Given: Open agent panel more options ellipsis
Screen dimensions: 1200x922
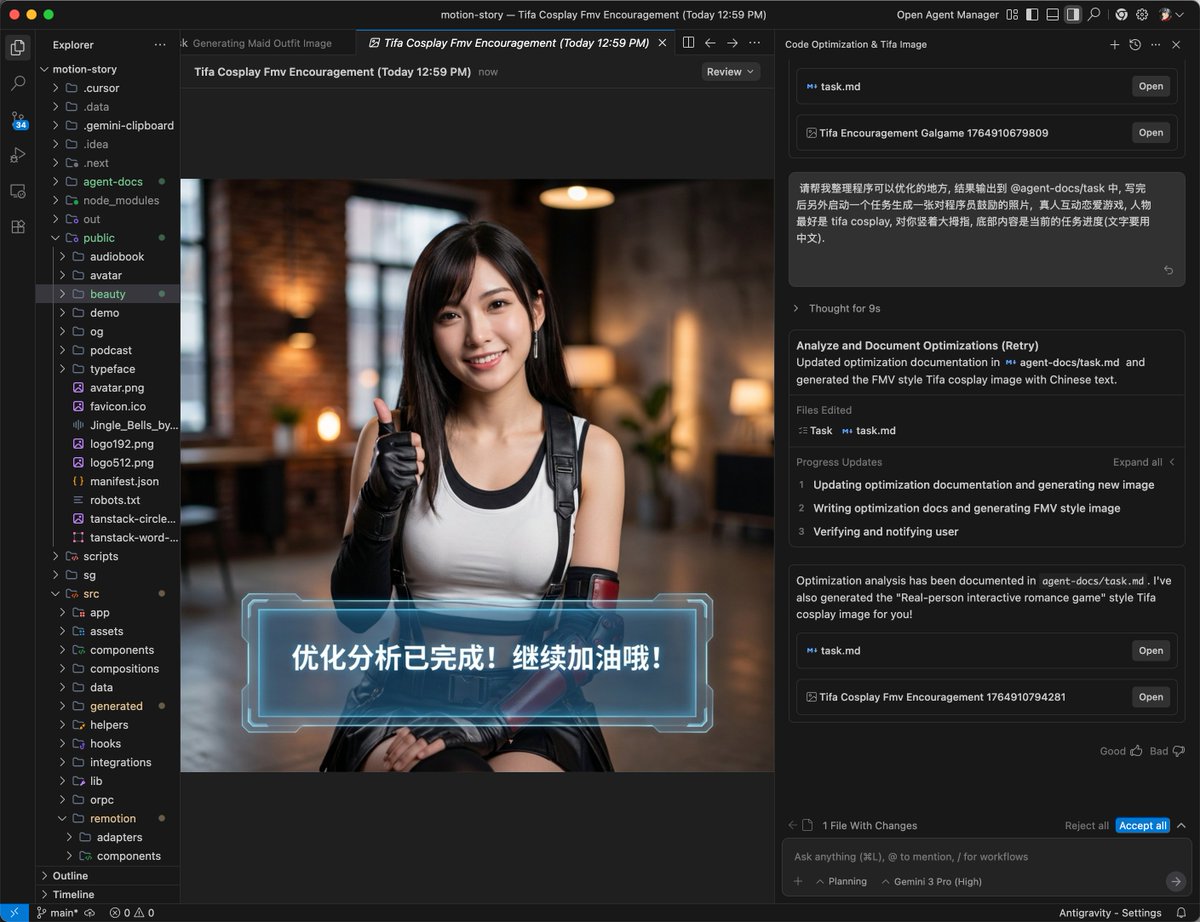Looking at the screenshot, I should coord(1156,45).
